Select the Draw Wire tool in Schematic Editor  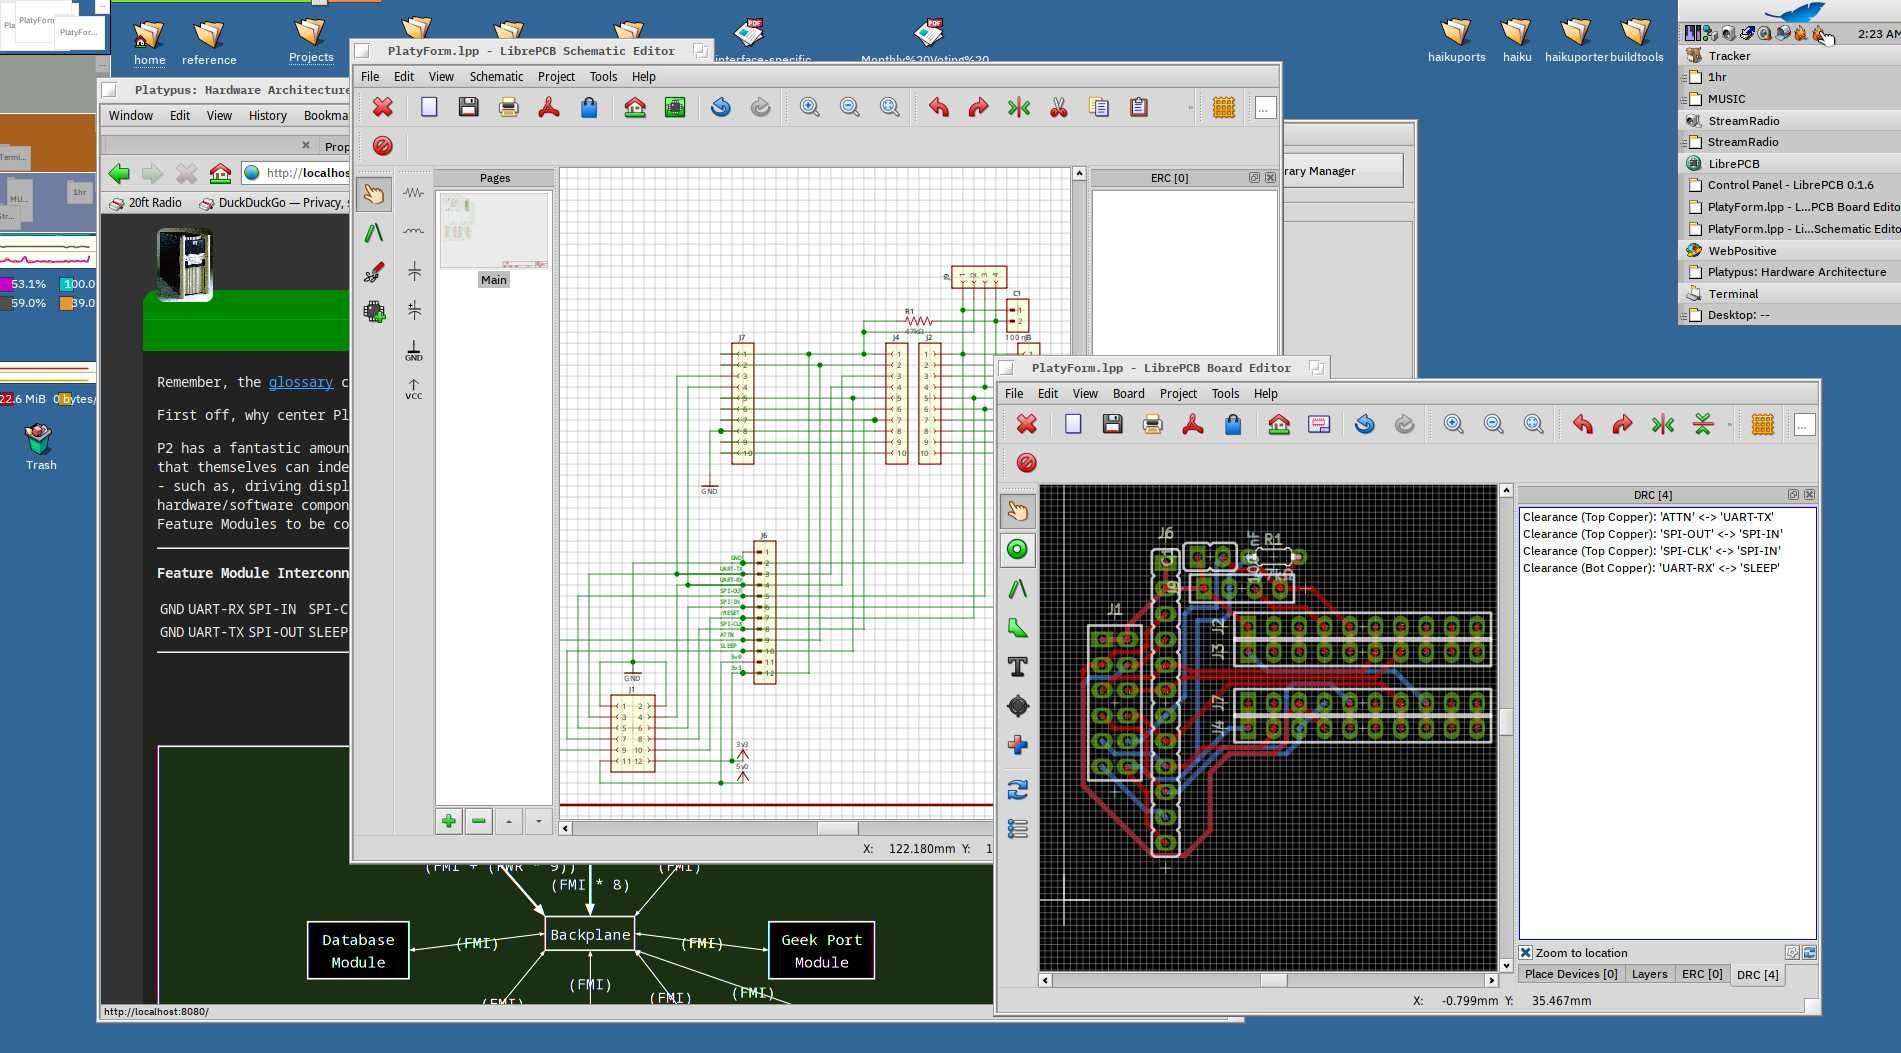[x=374, y=233]
